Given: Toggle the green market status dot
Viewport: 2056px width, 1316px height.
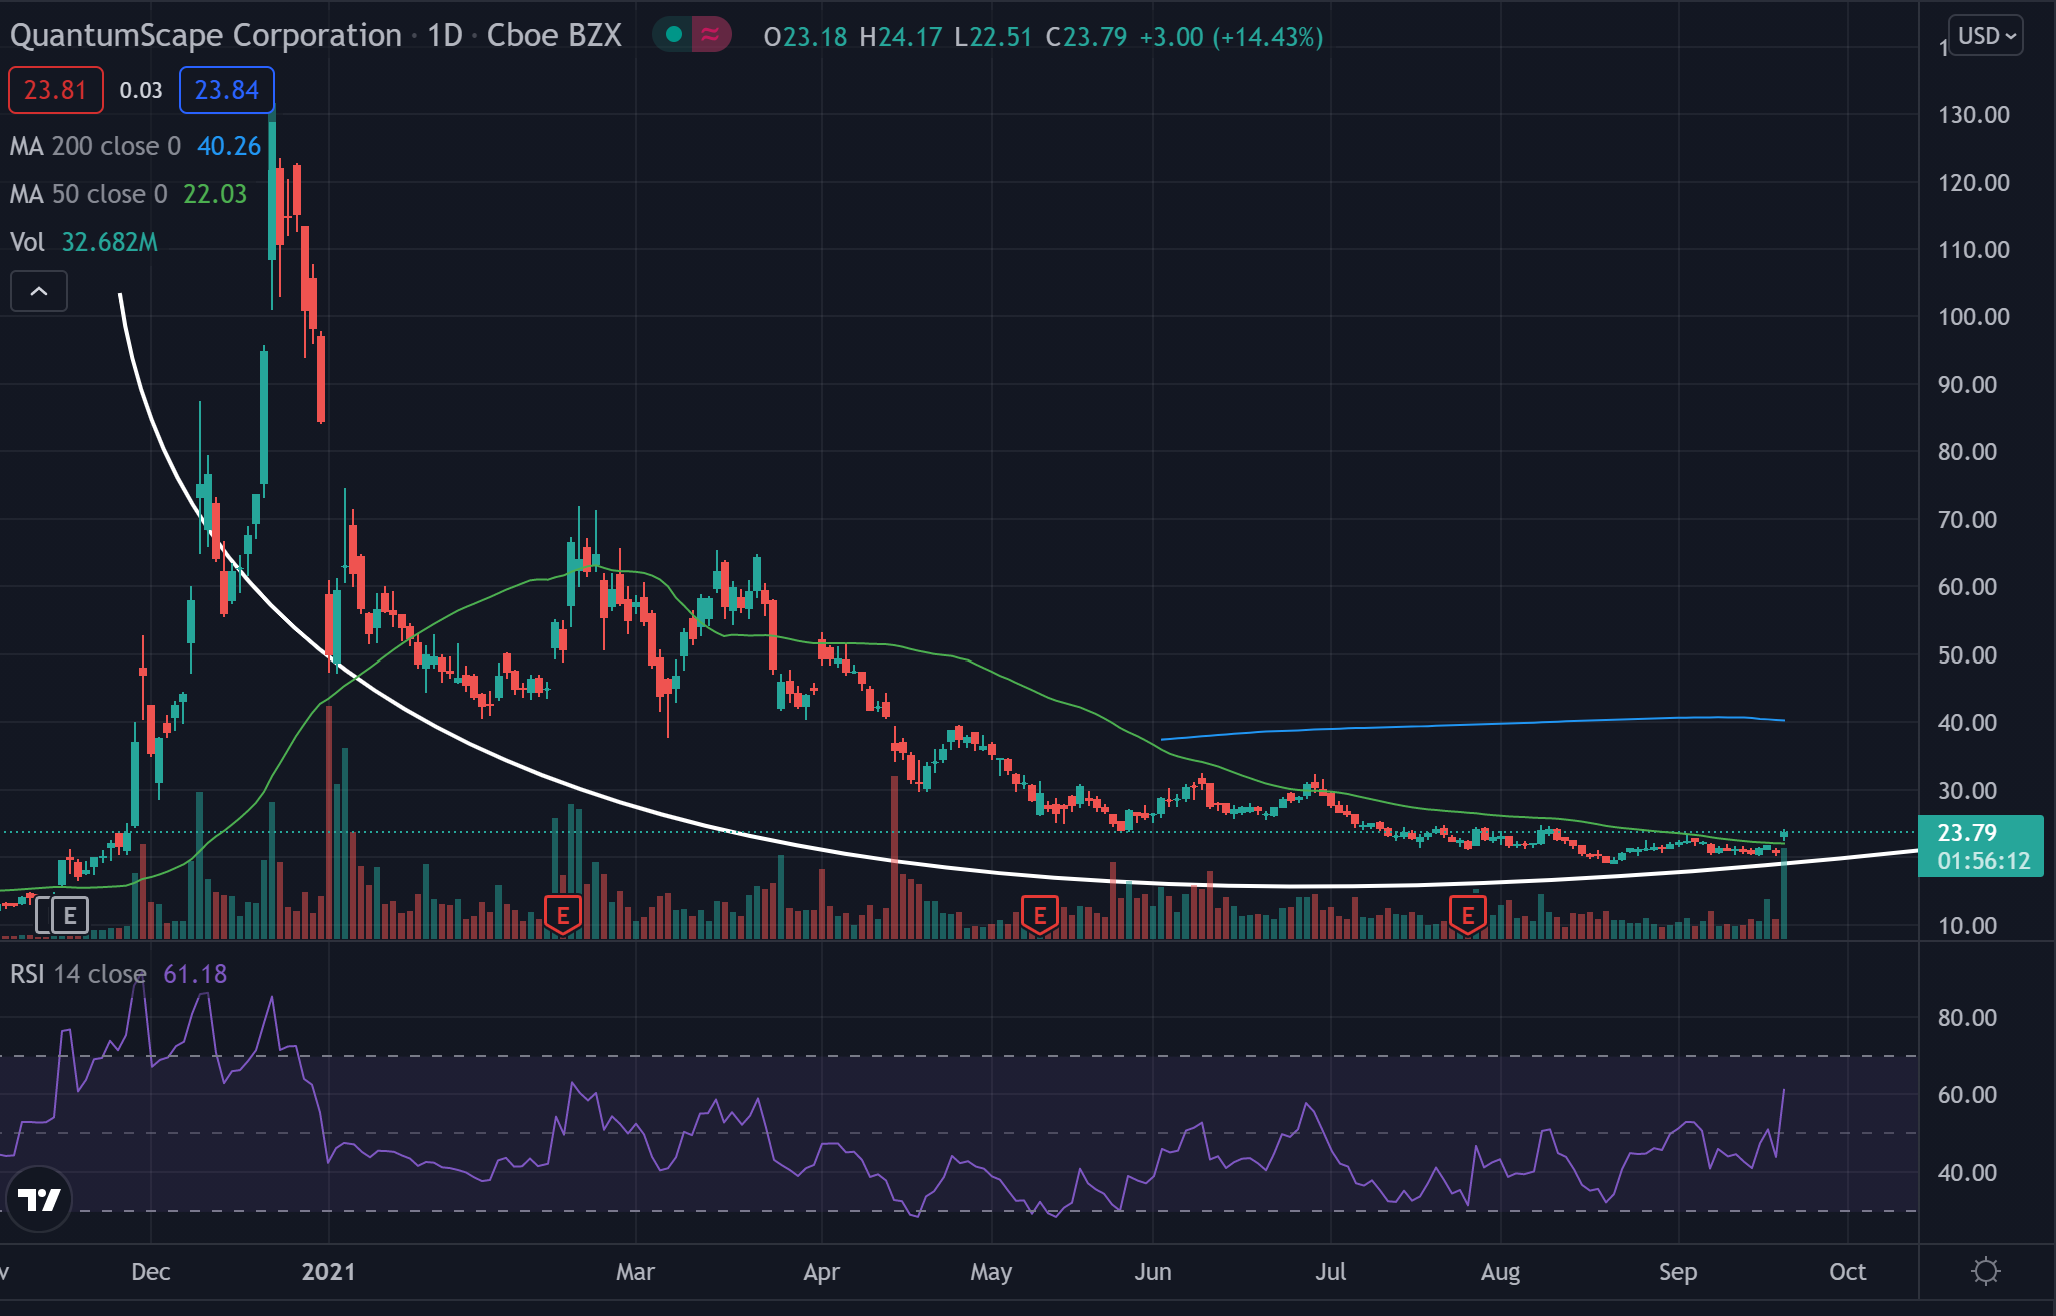Looking at the screenshot, I should point(674,35).
